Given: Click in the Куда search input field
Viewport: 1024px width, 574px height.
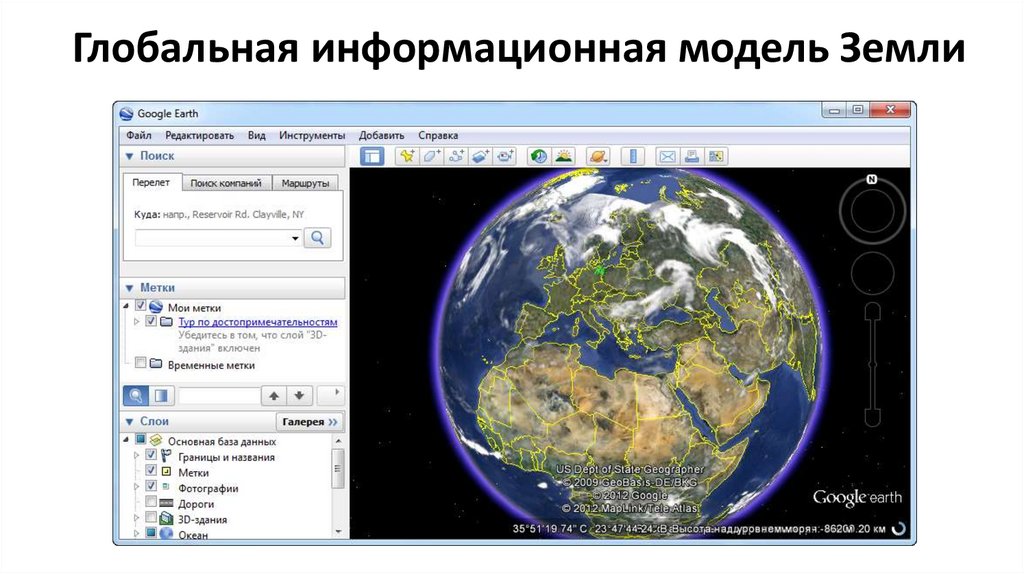Looking at the screenshot, I should pyautogui.click(x=212, y=238).
